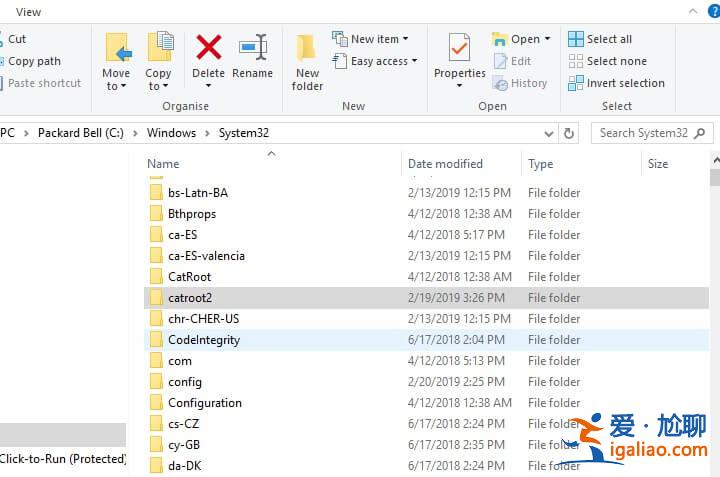Open Easy access dropdown
720x477 pixels.
coord(374,61)
